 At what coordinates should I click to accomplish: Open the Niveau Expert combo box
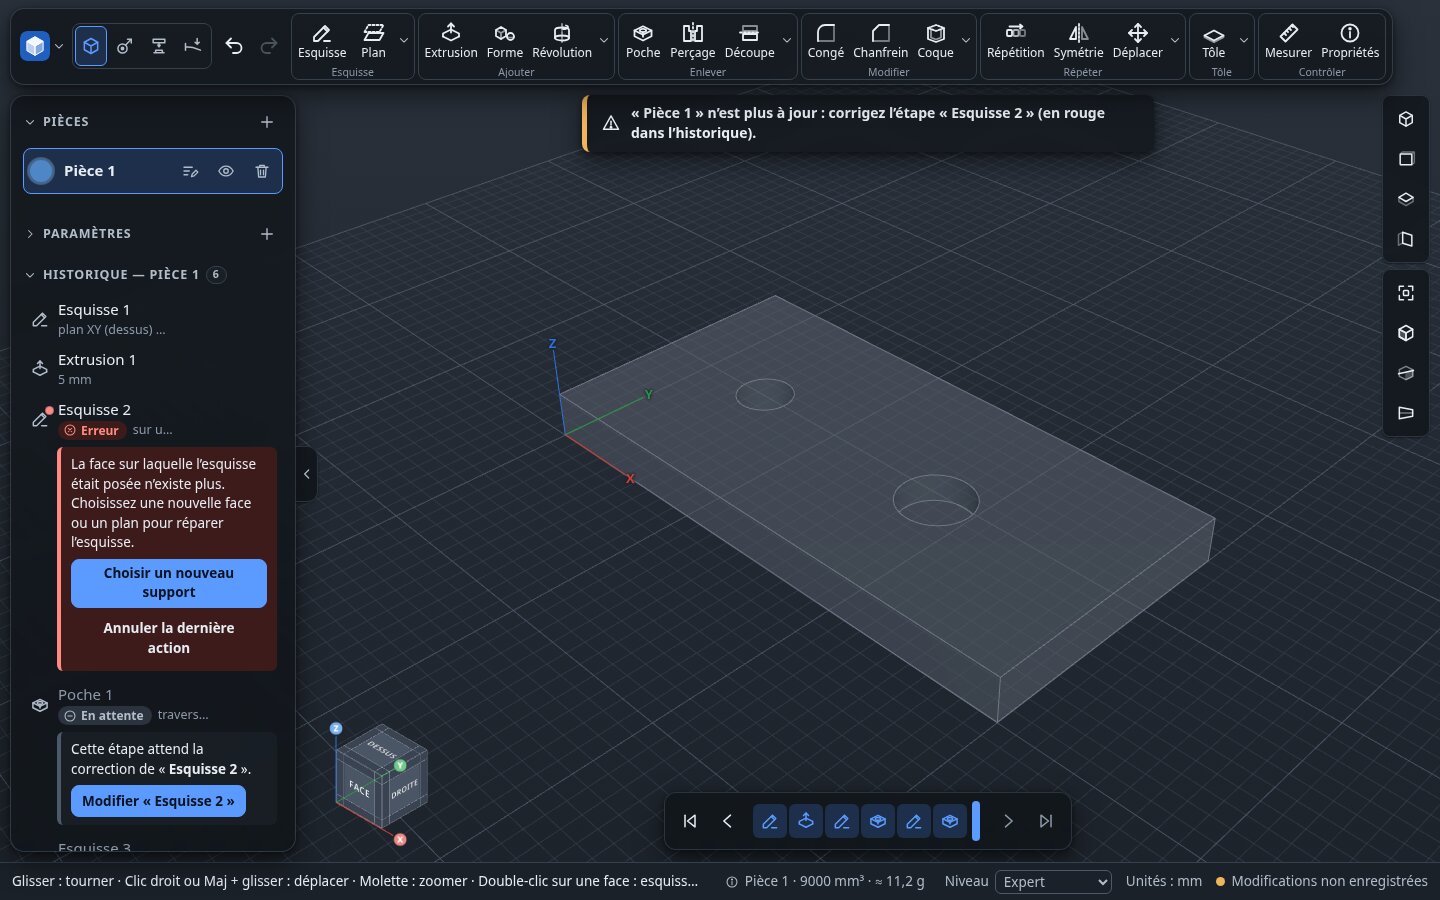click(1053, 882)
